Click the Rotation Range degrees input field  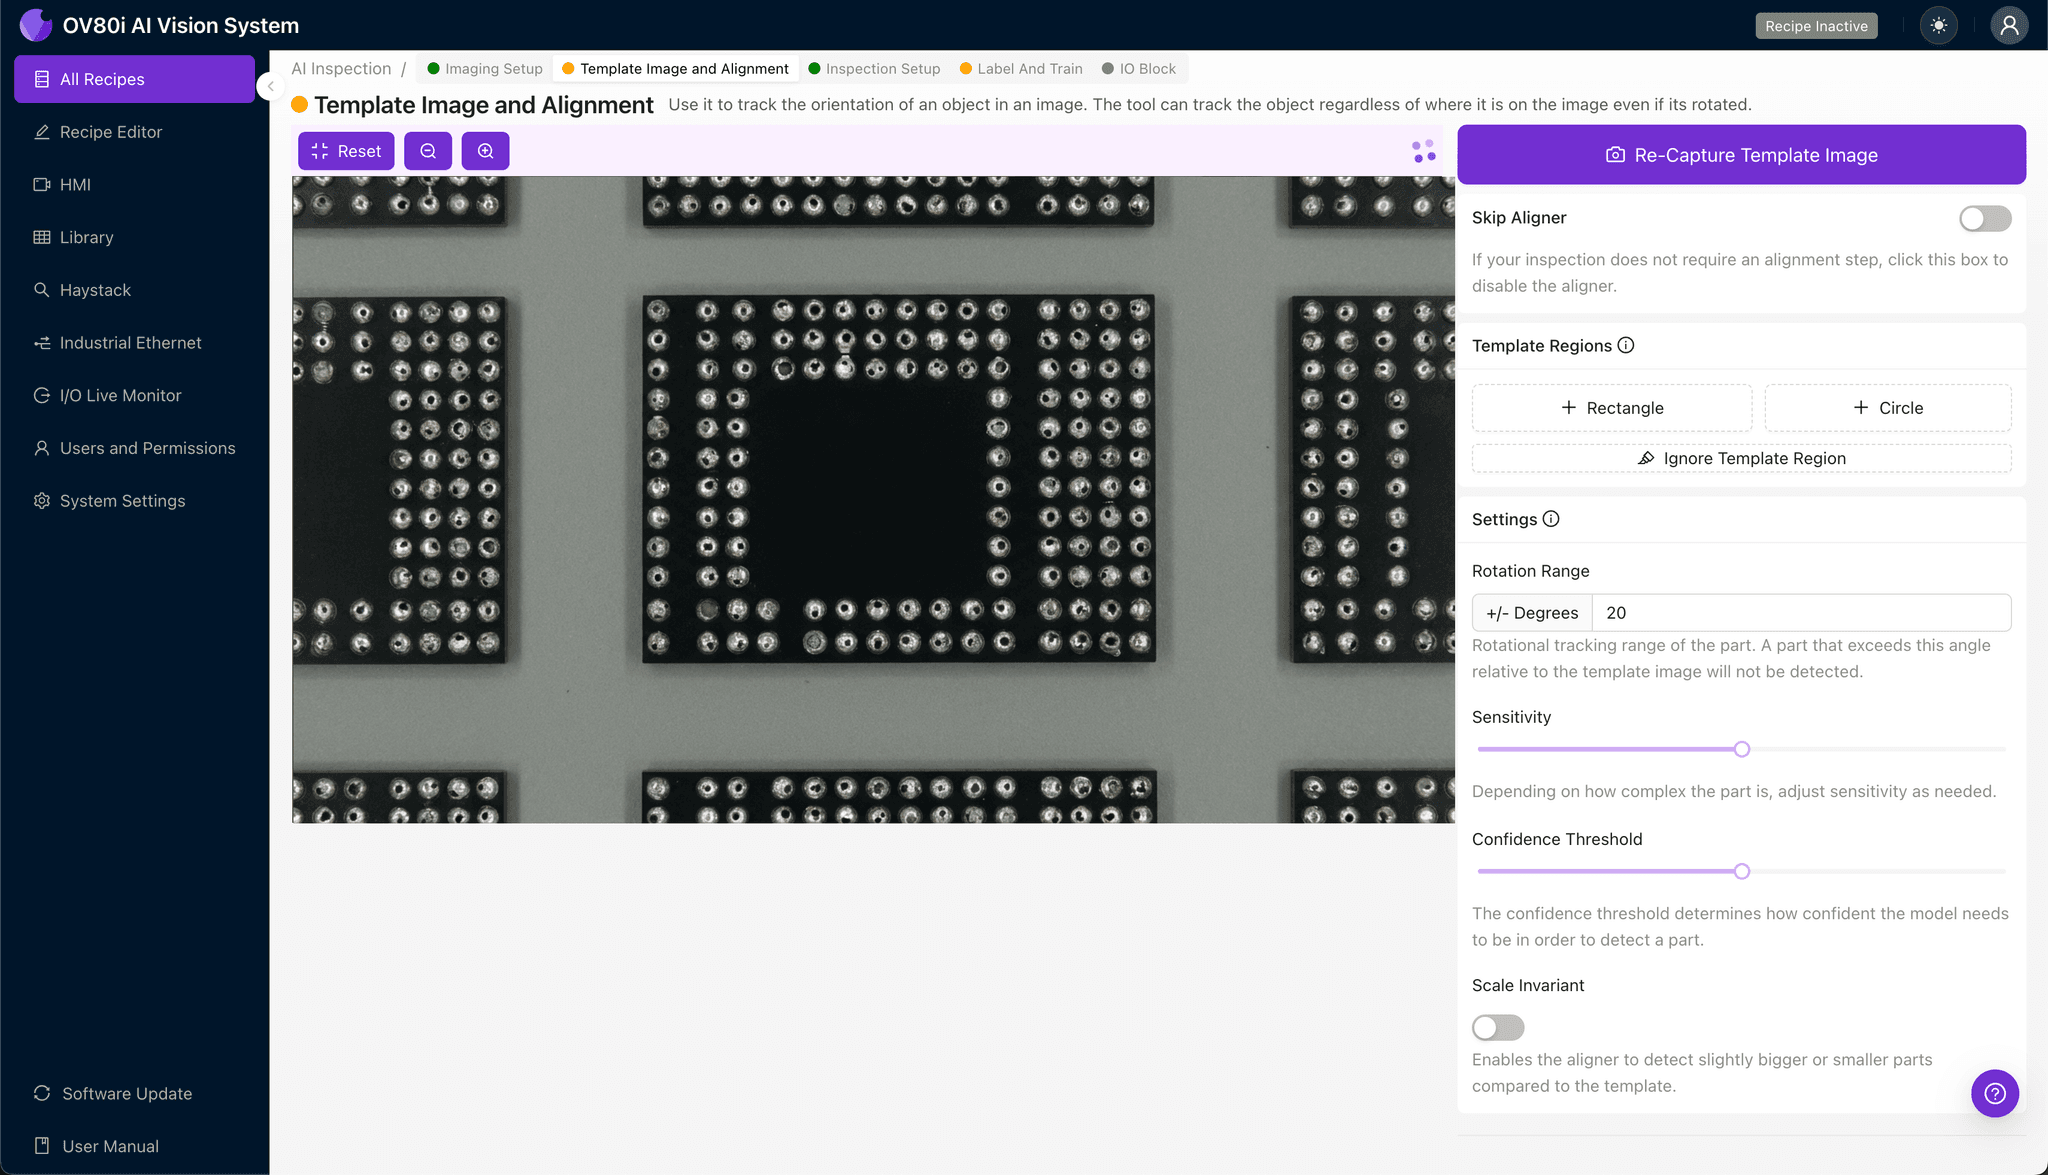tap(1800, 613)
